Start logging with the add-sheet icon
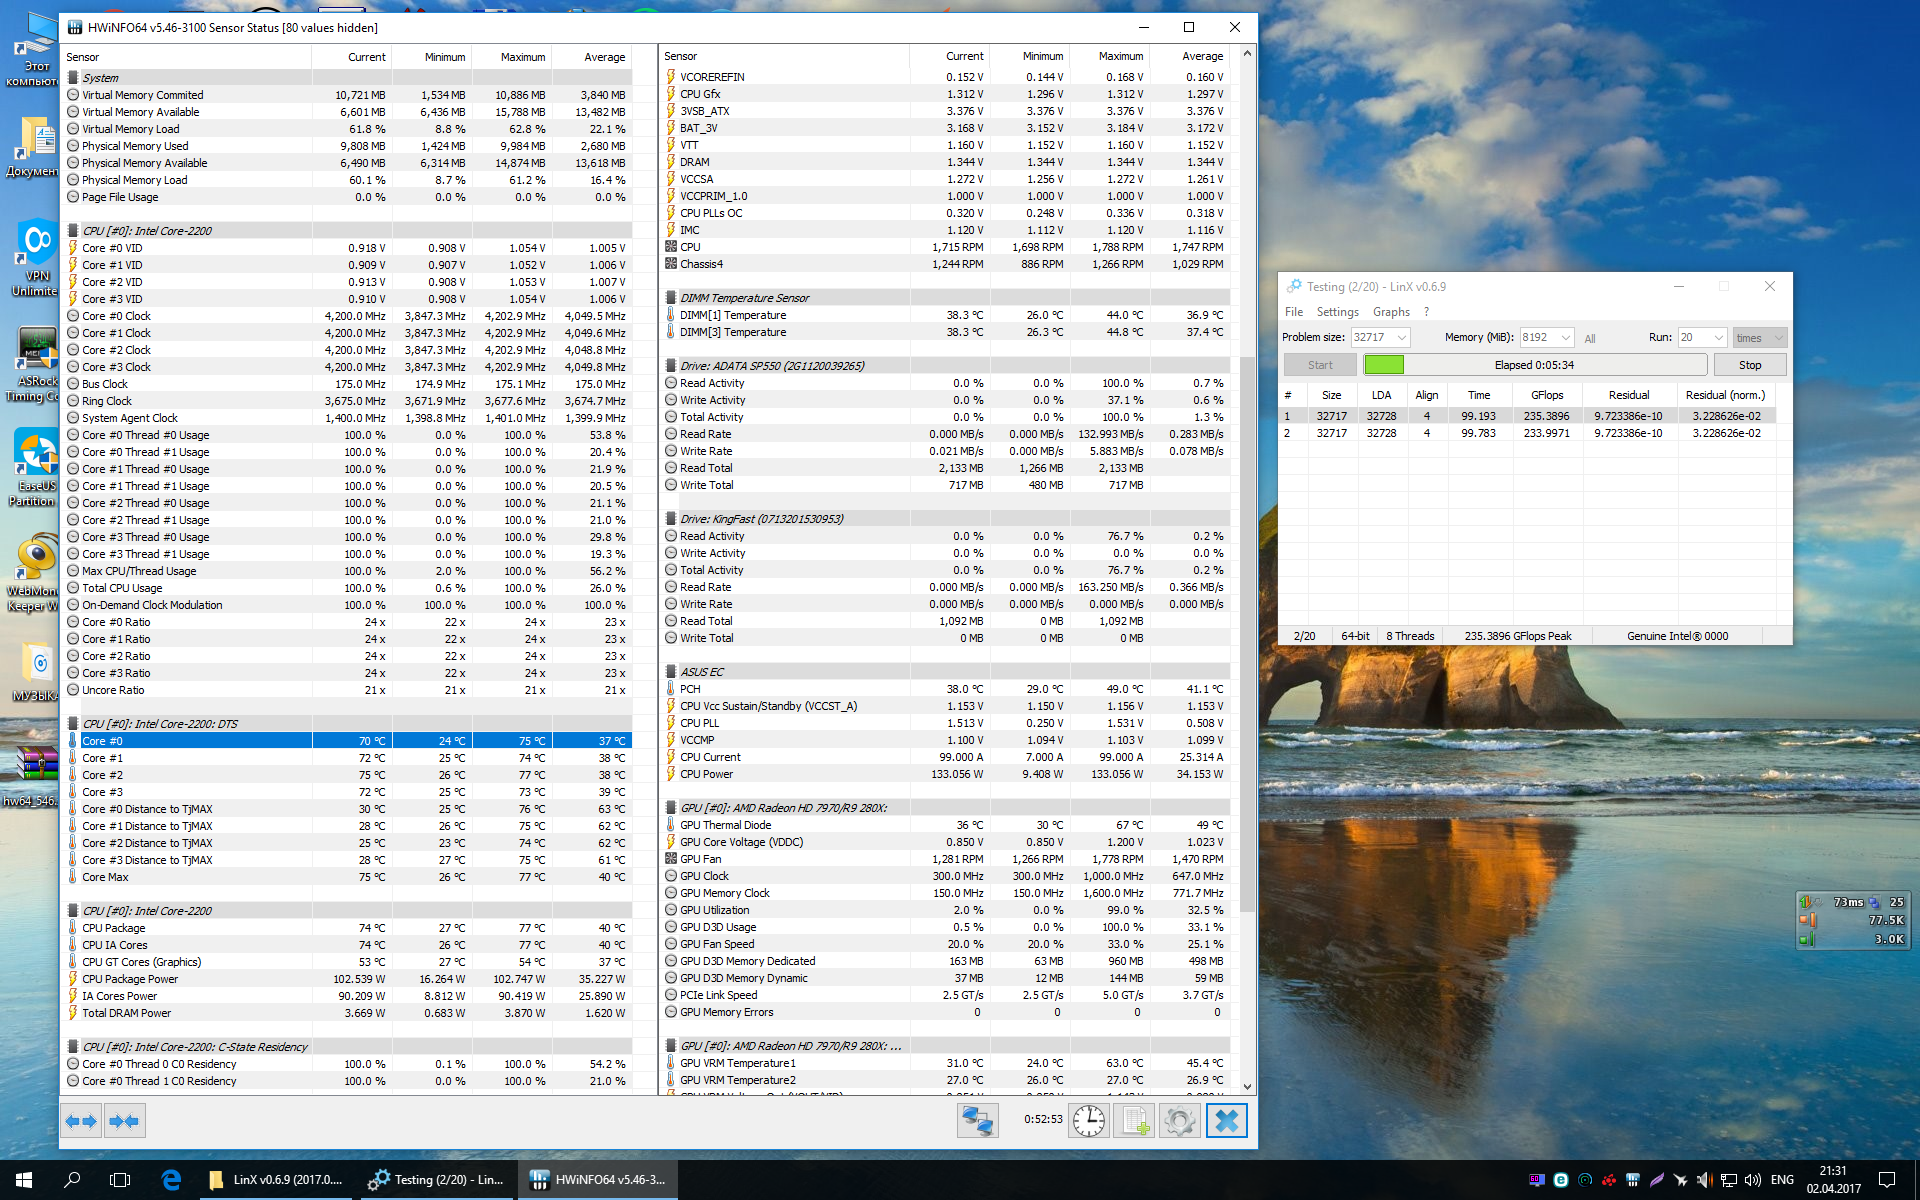 click(x=1134, y=1121)
